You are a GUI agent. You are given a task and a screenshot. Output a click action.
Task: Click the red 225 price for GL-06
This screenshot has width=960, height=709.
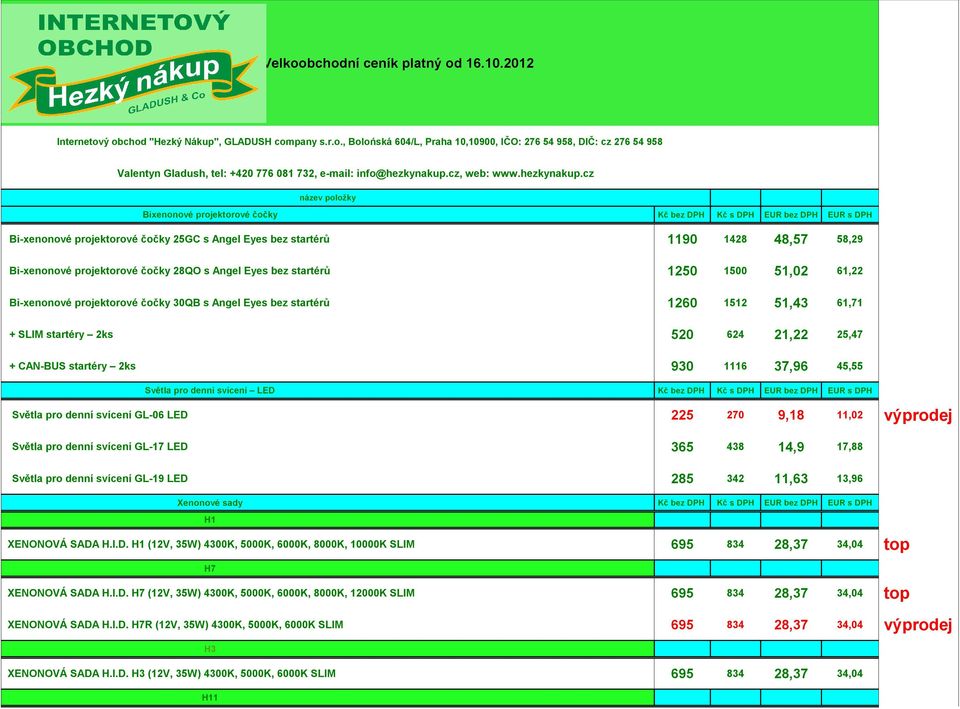point(682,416)
